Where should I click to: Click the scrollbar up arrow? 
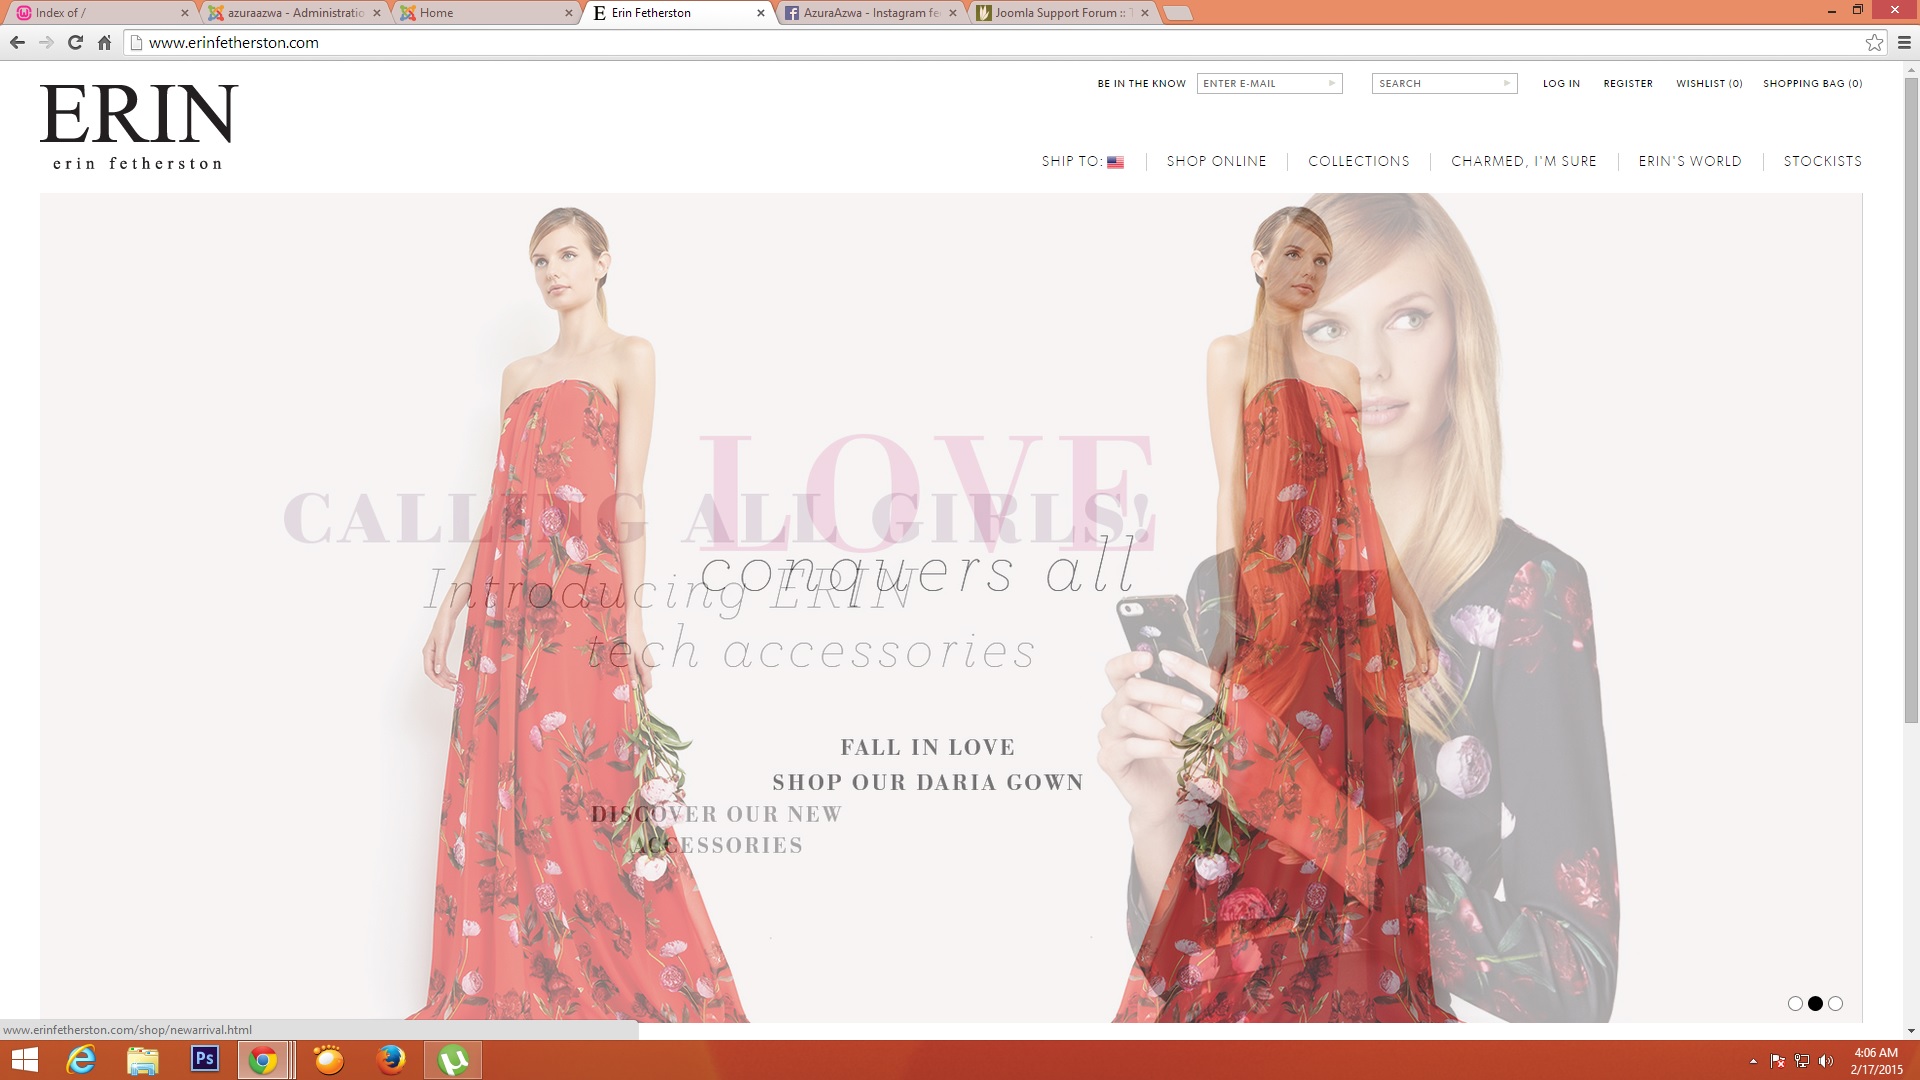[x=1911, y=70]
